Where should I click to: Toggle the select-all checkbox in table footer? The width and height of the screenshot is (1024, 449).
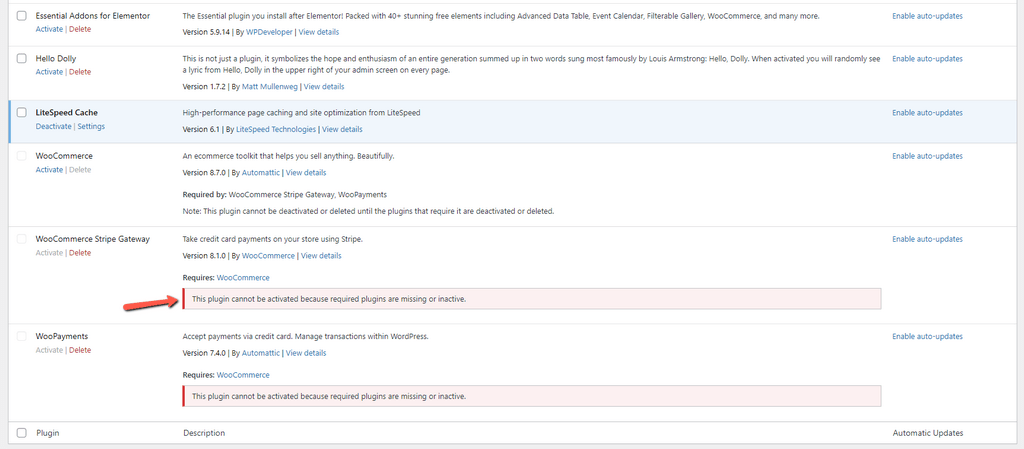pyautogui.click(x=22, y=433)
